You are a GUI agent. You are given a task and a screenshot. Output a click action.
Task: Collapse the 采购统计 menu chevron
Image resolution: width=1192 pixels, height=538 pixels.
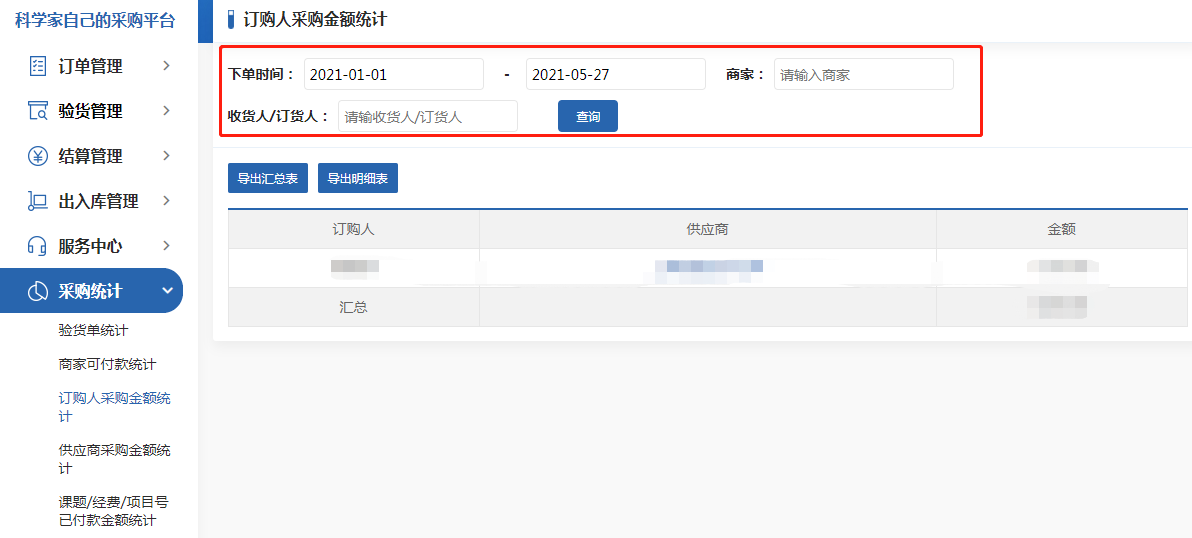pos(166,291)
